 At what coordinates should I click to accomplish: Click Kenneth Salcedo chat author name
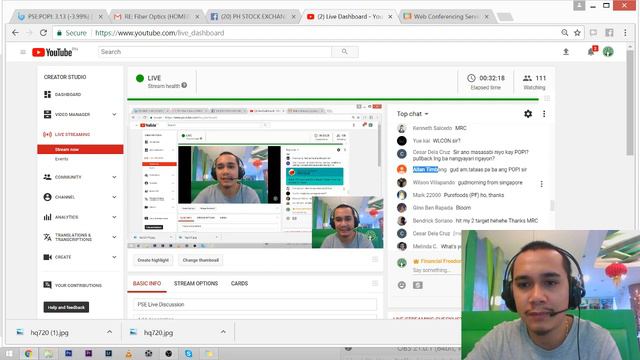[432, 128]
